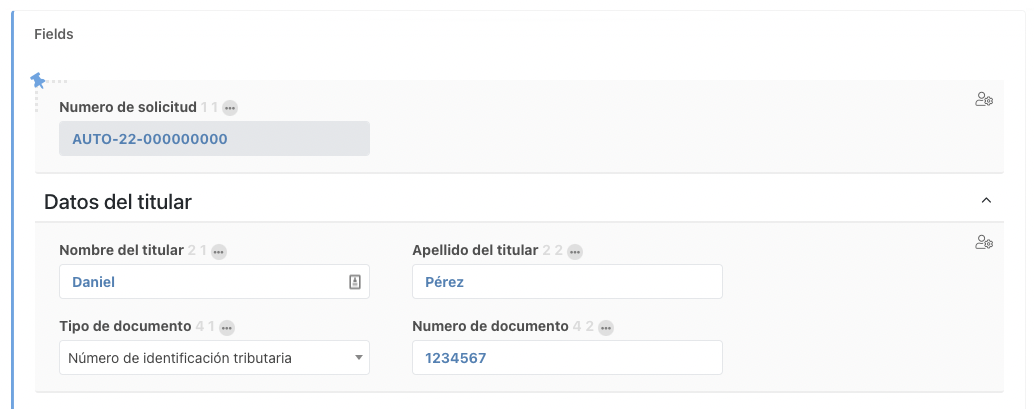Image resolution: width=1034 pixels, height=409 pixels.
Task: Click the Numero de solicitud label
Action: [x=128, y=107]
